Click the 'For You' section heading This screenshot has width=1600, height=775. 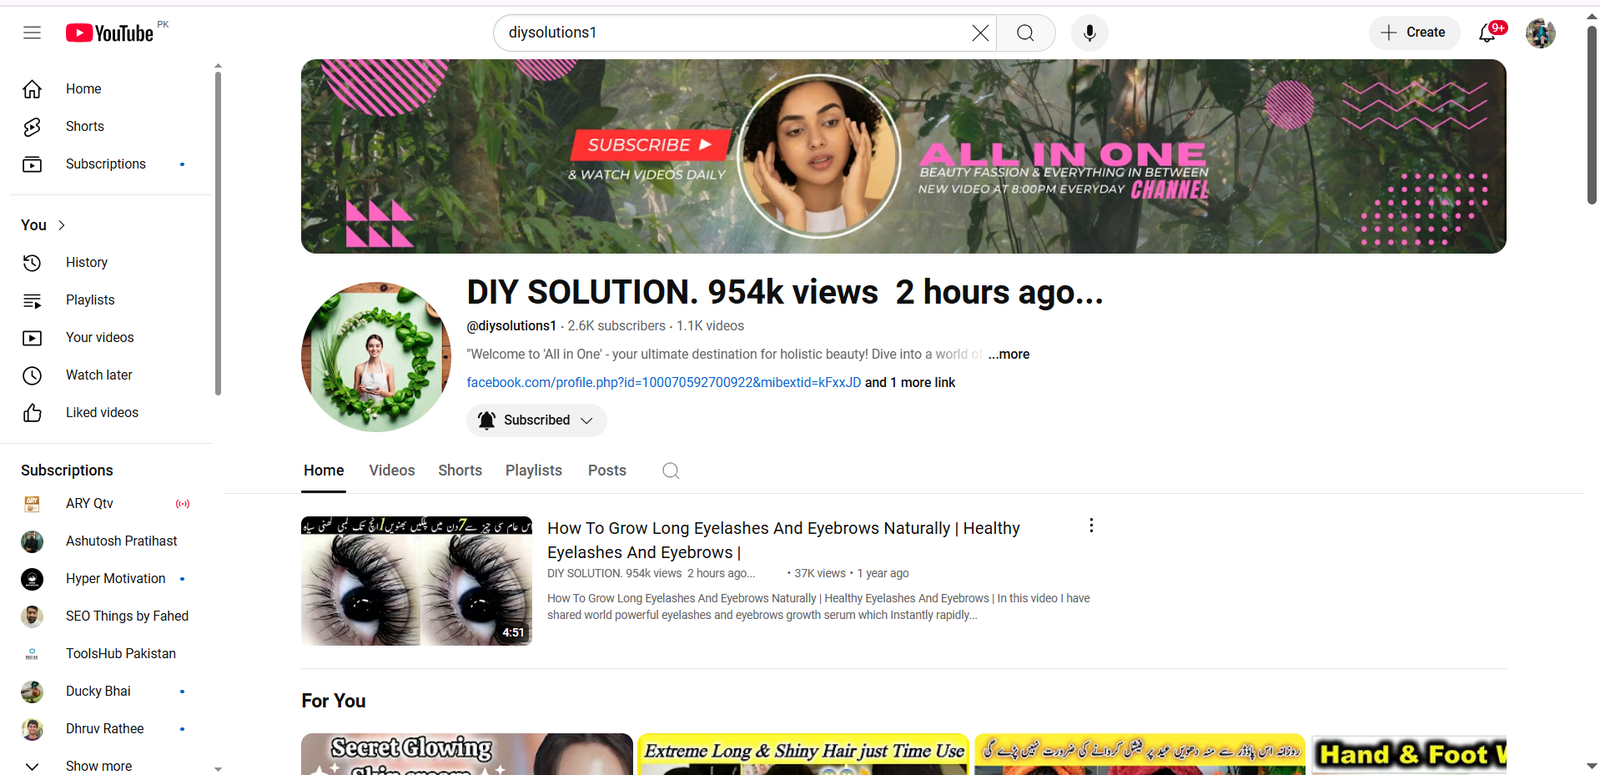click(334, 701)
